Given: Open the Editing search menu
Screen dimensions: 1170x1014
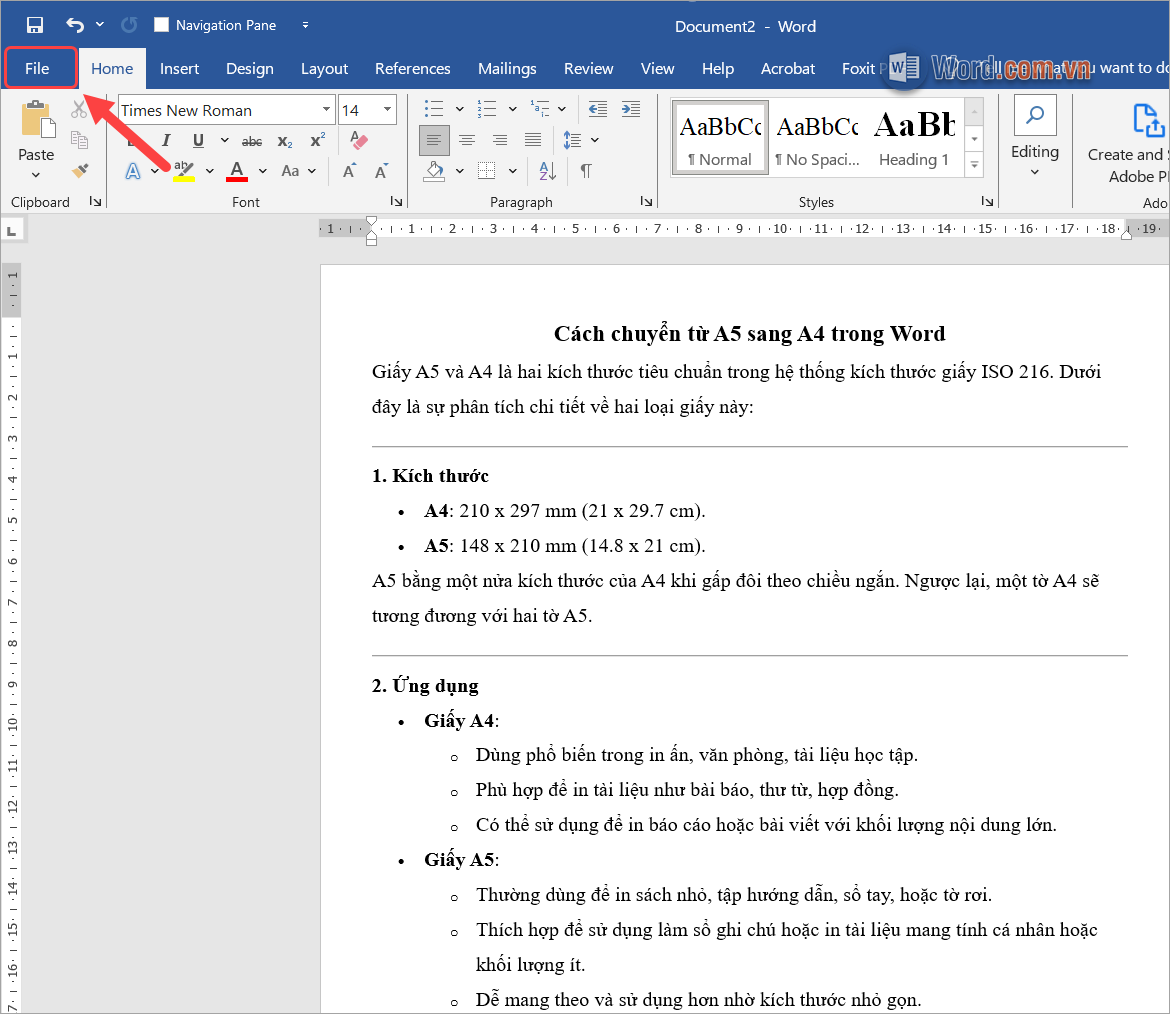Looking at the screenshot, I should (1035, 138).
